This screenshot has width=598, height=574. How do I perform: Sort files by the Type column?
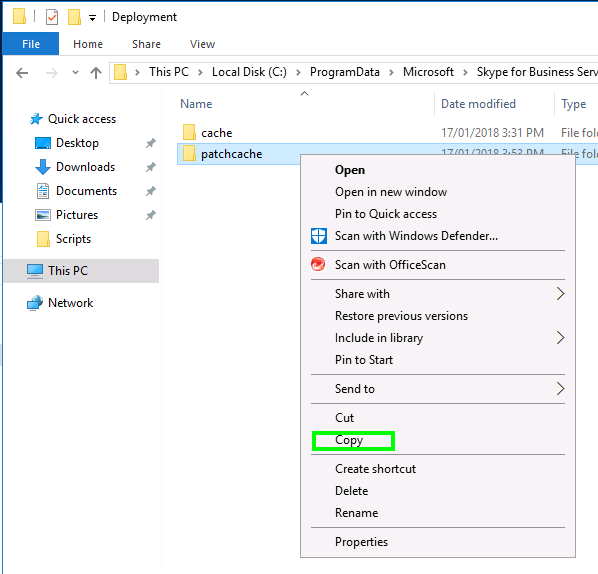tap(574, 104)
